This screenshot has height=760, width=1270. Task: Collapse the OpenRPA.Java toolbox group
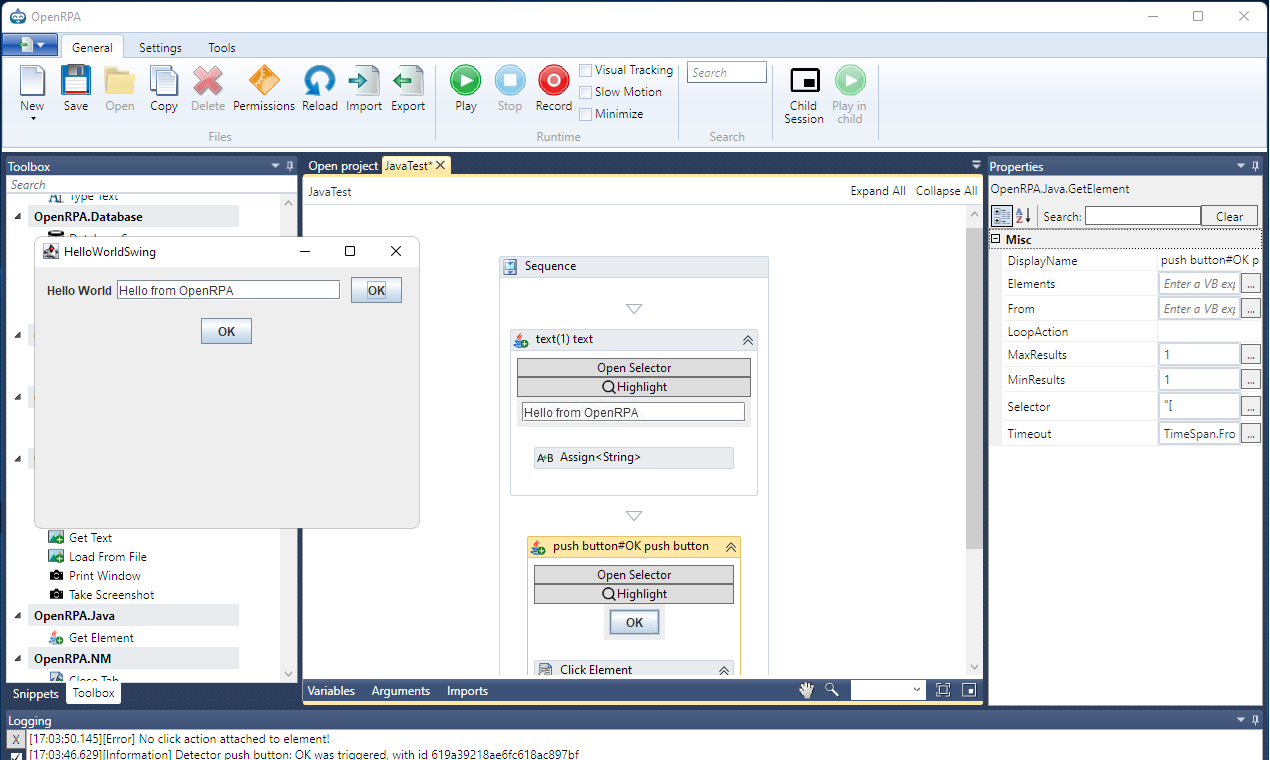click(x=18, y=616)
